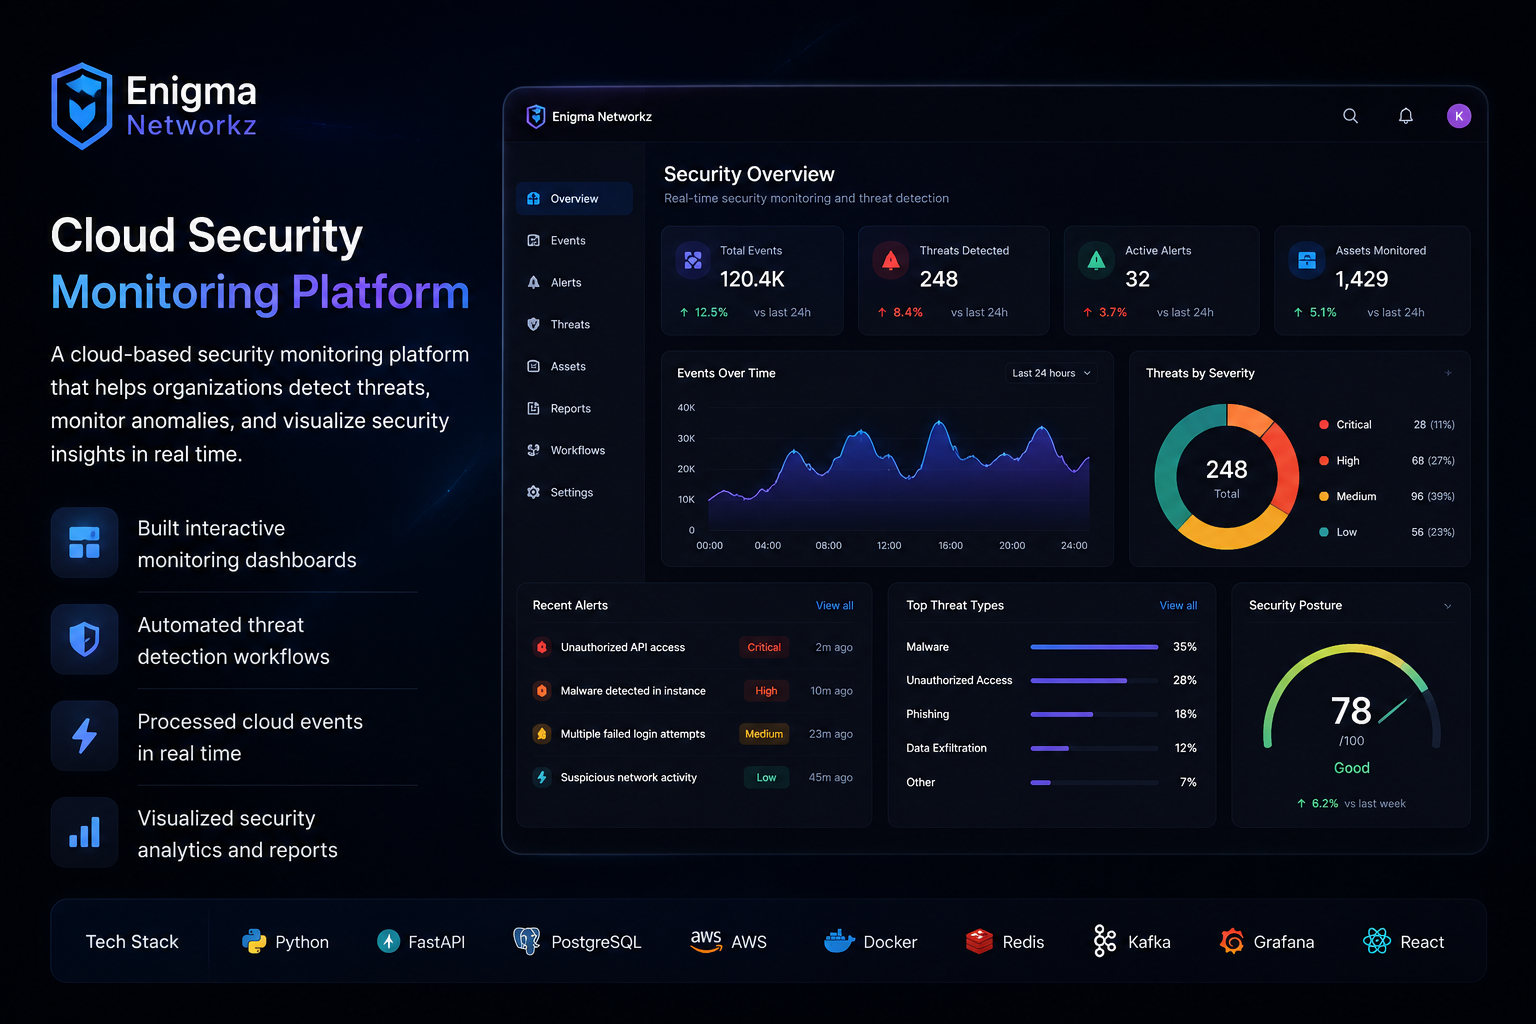Open Threats in the sidebar
1536x1024 pixels.
(574, 324)
